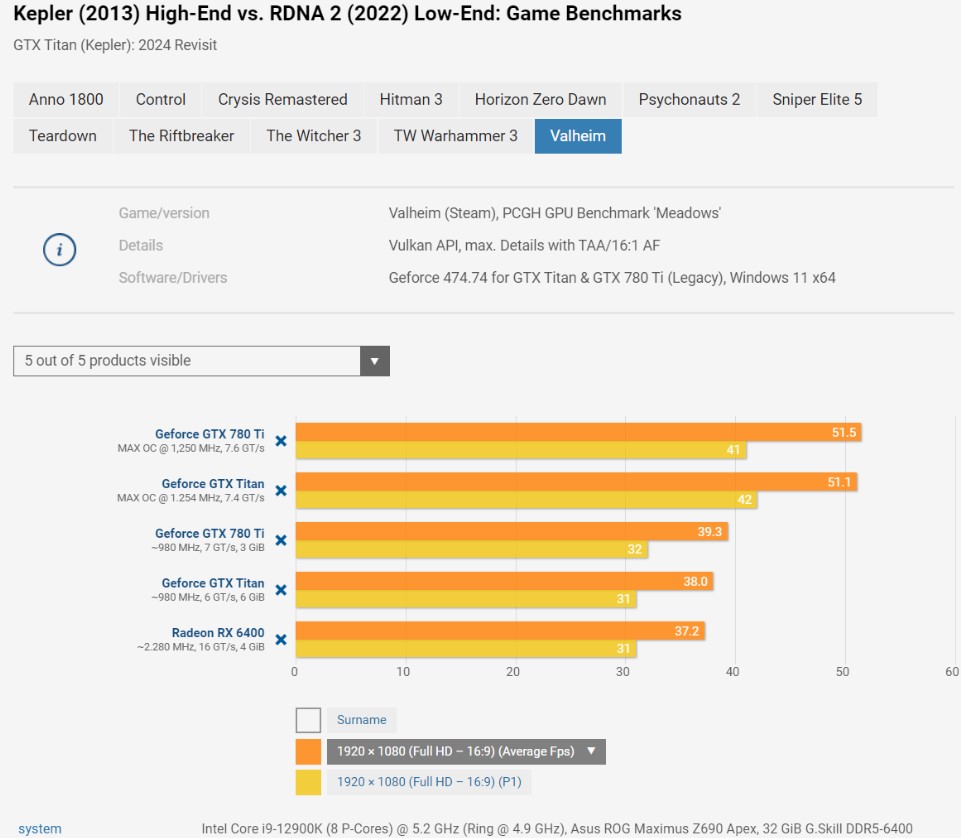
Task: Select The Witcher 3 tab
Action: point(314,136)
